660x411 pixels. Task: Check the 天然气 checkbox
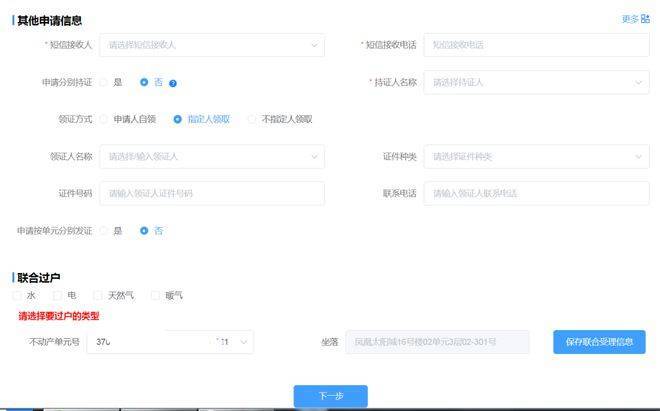click(98, 295)
